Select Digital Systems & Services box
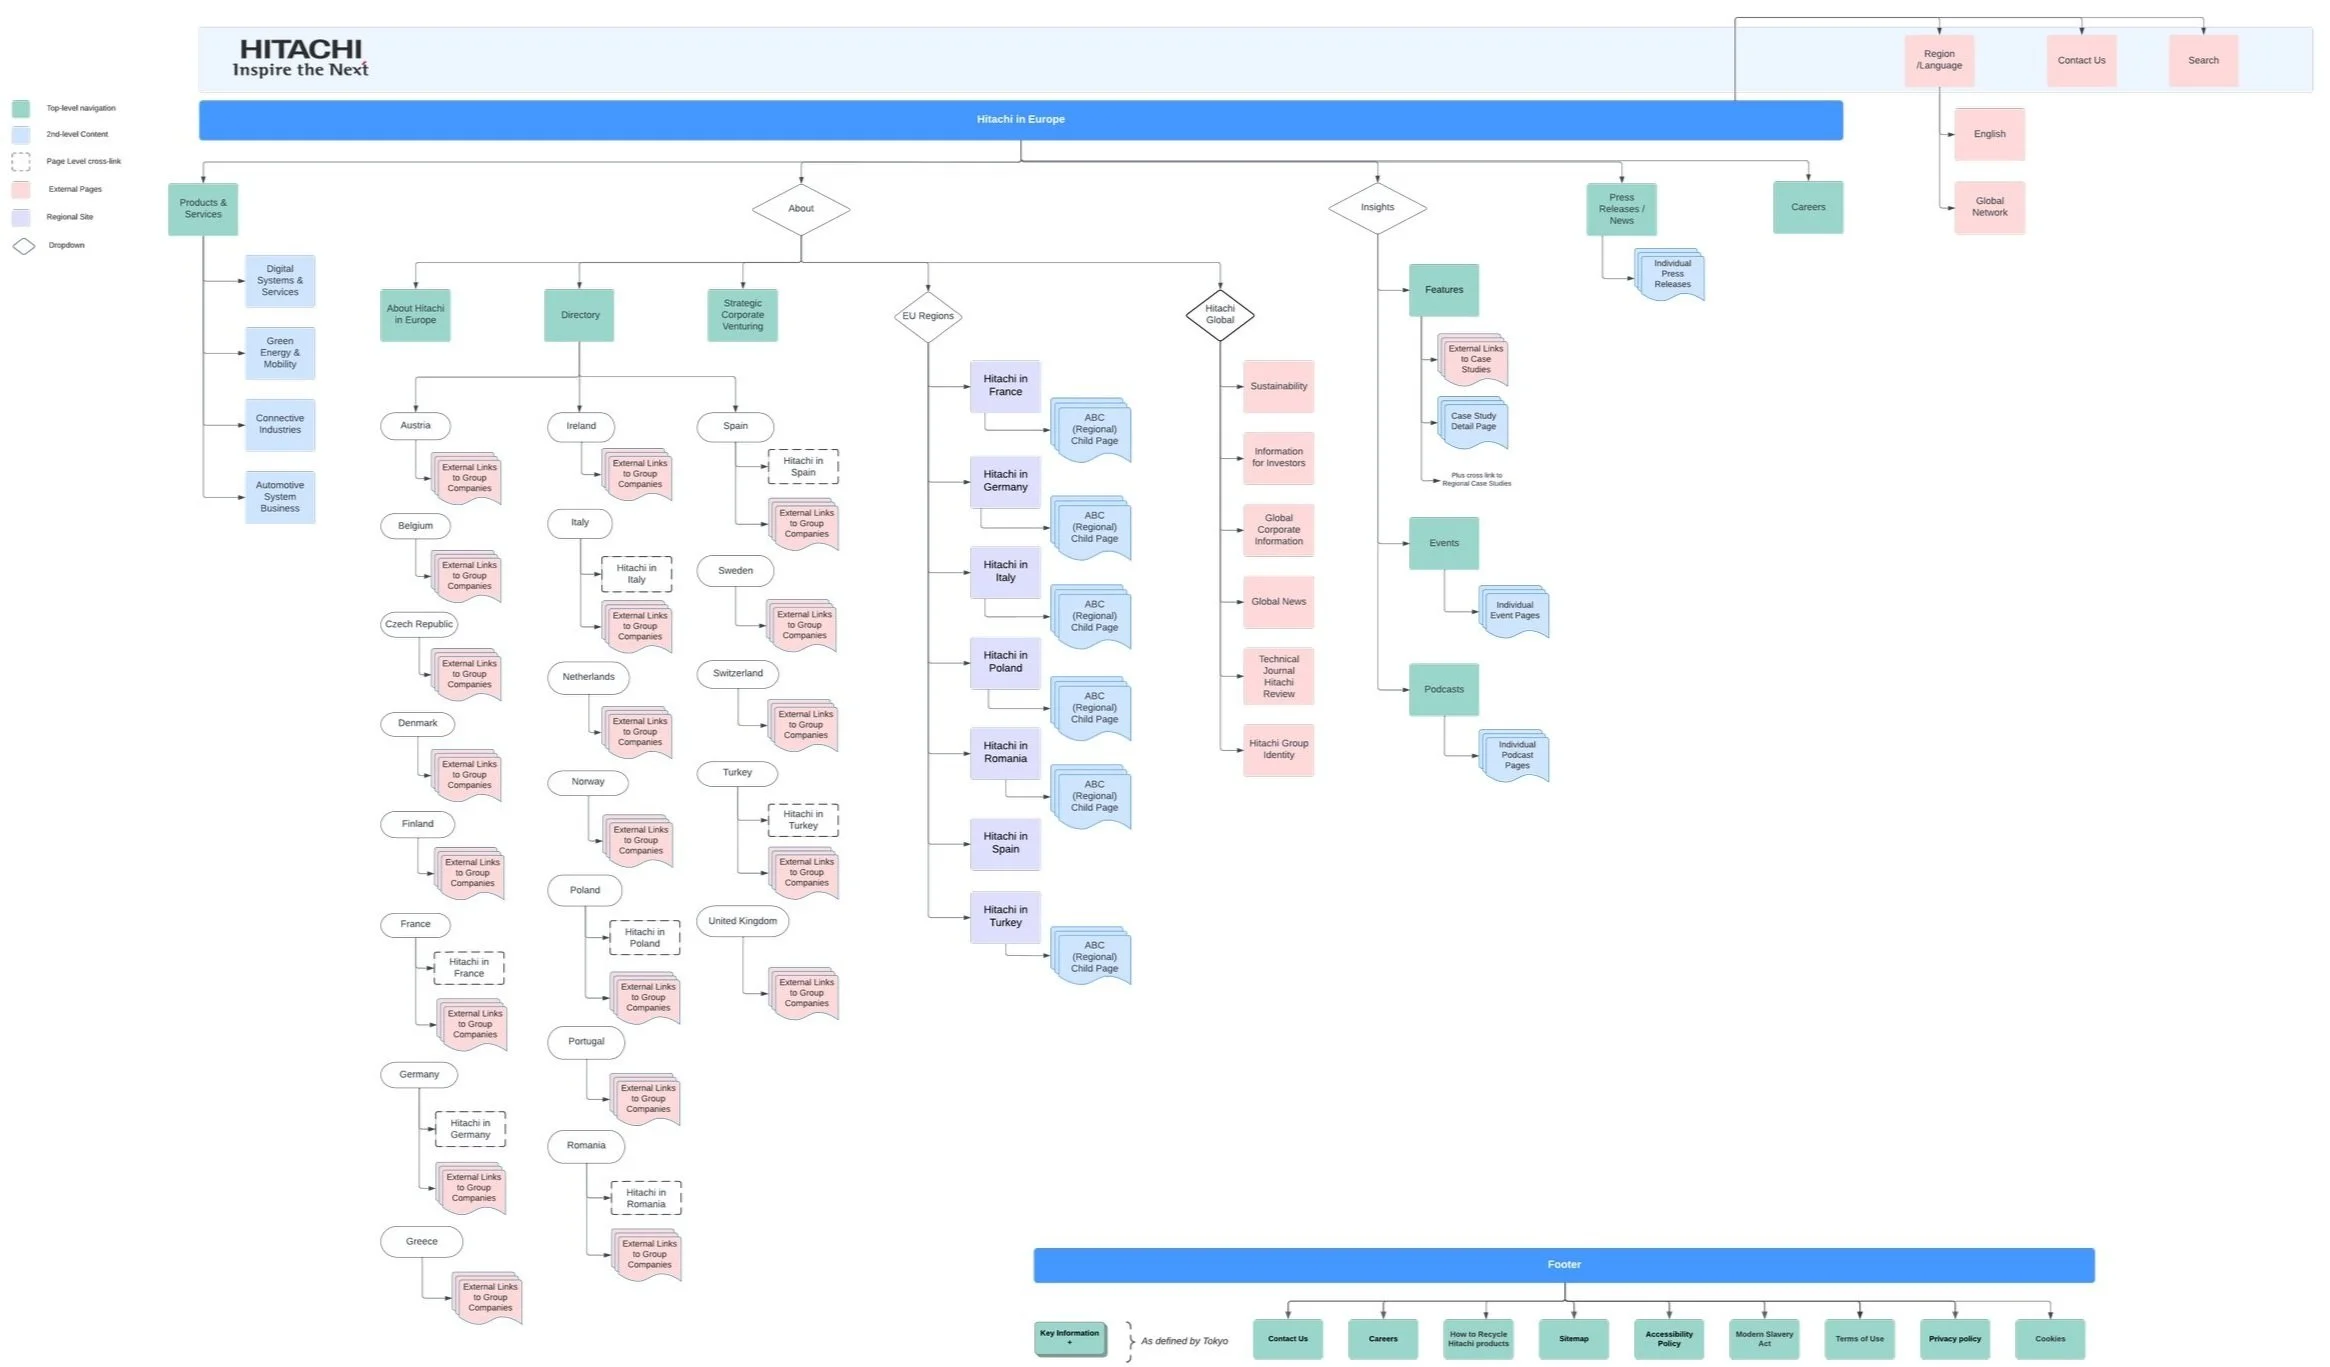 [280, 281]
